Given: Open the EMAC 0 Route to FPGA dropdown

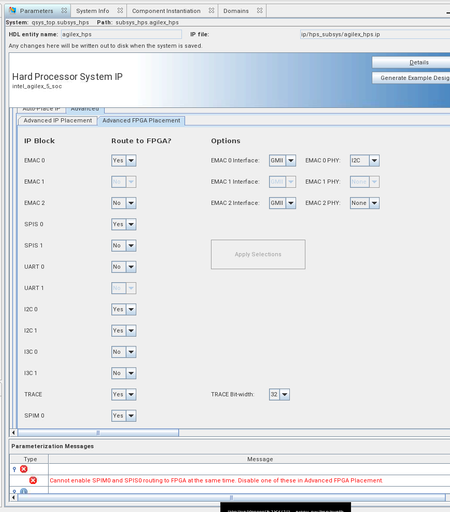Looking at the screenshot, I should (124, 160).
